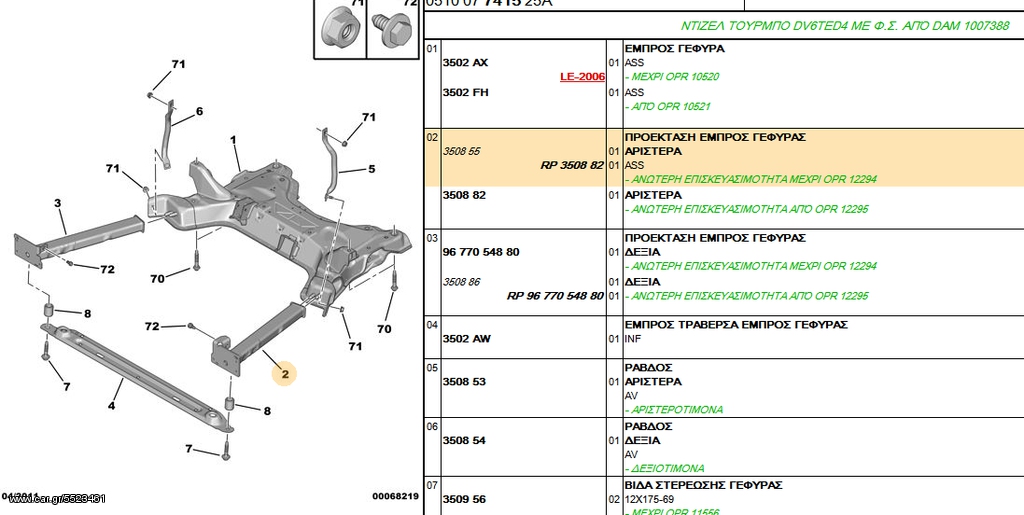Select left extension callout number 3
Viewport: 1024px width, 515px height.
pyautogui.click(x=57, y=204)
